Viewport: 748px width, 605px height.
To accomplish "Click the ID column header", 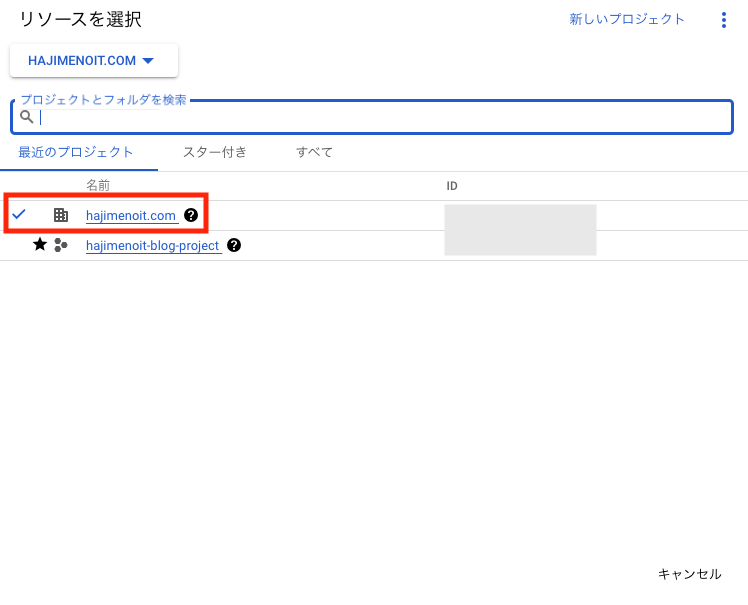I will click(x=452, y=186).
